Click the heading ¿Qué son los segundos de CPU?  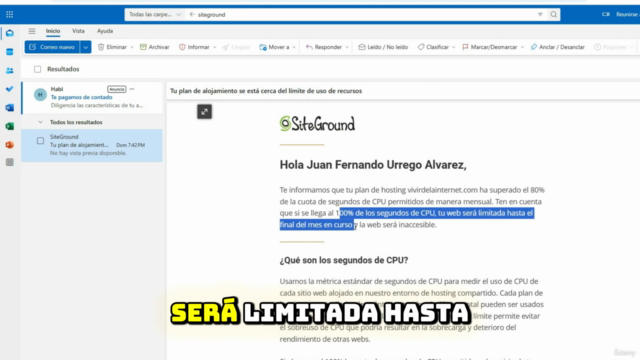coord(344,260)
